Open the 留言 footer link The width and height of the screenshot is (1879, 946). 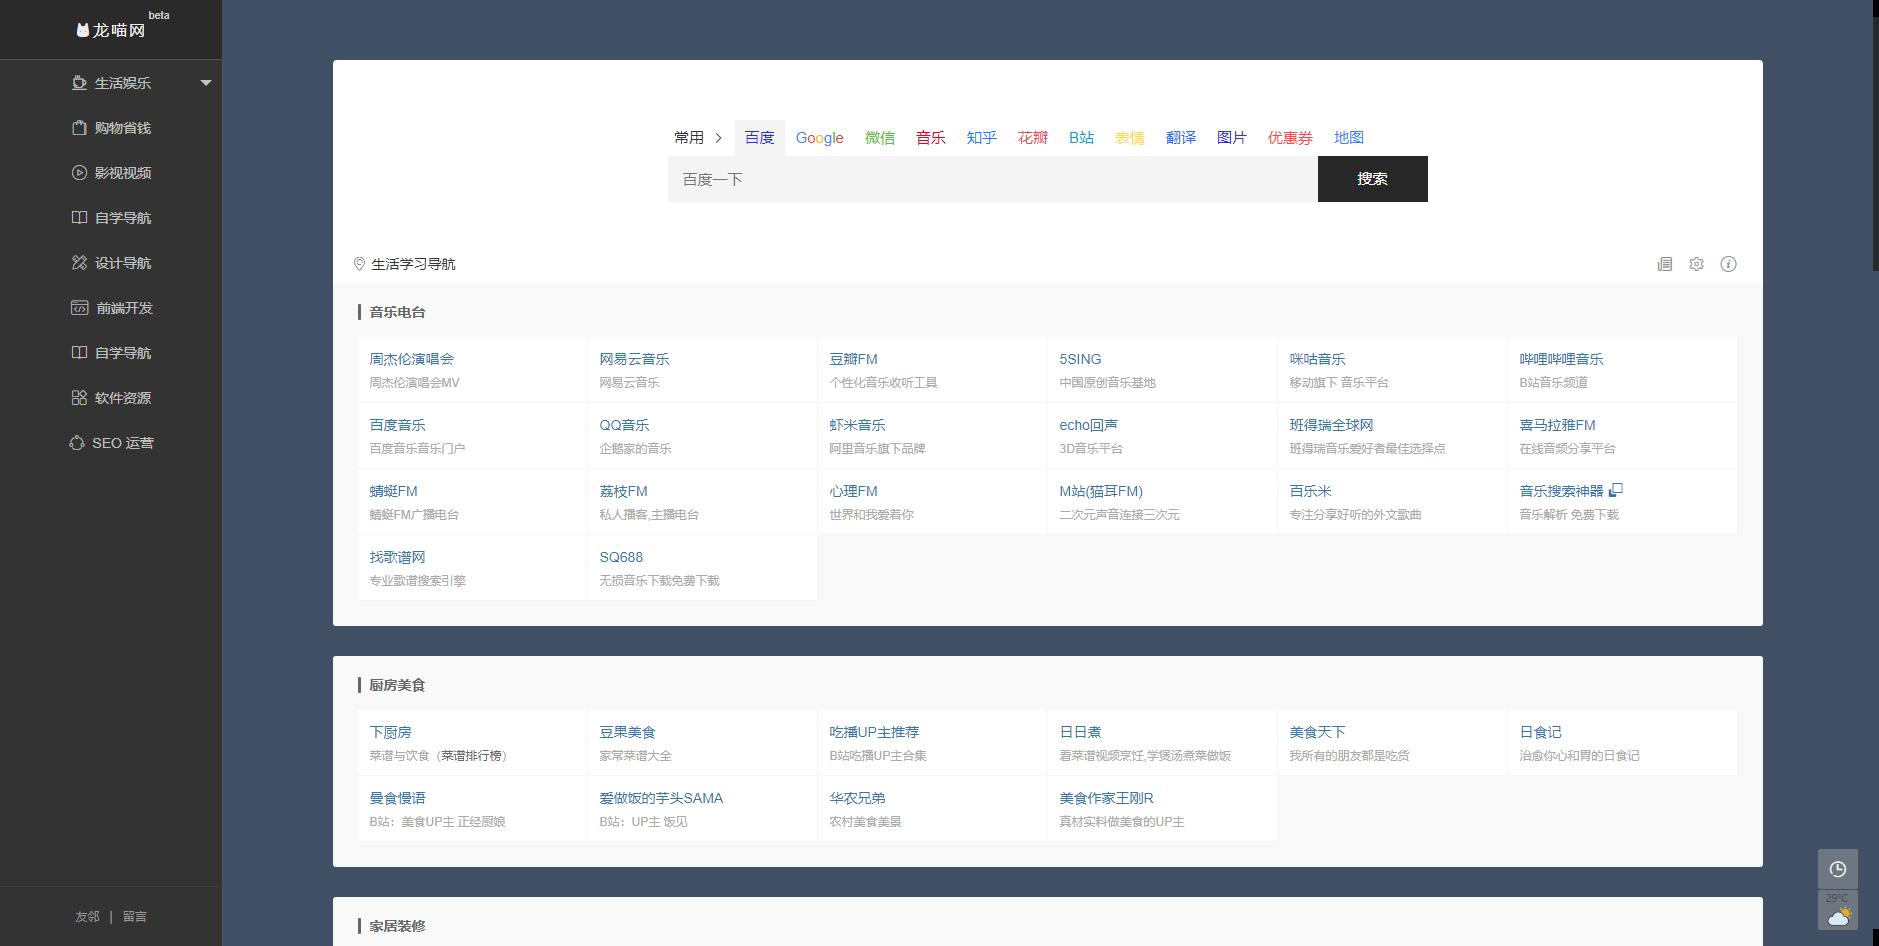[x=134, y=916]
